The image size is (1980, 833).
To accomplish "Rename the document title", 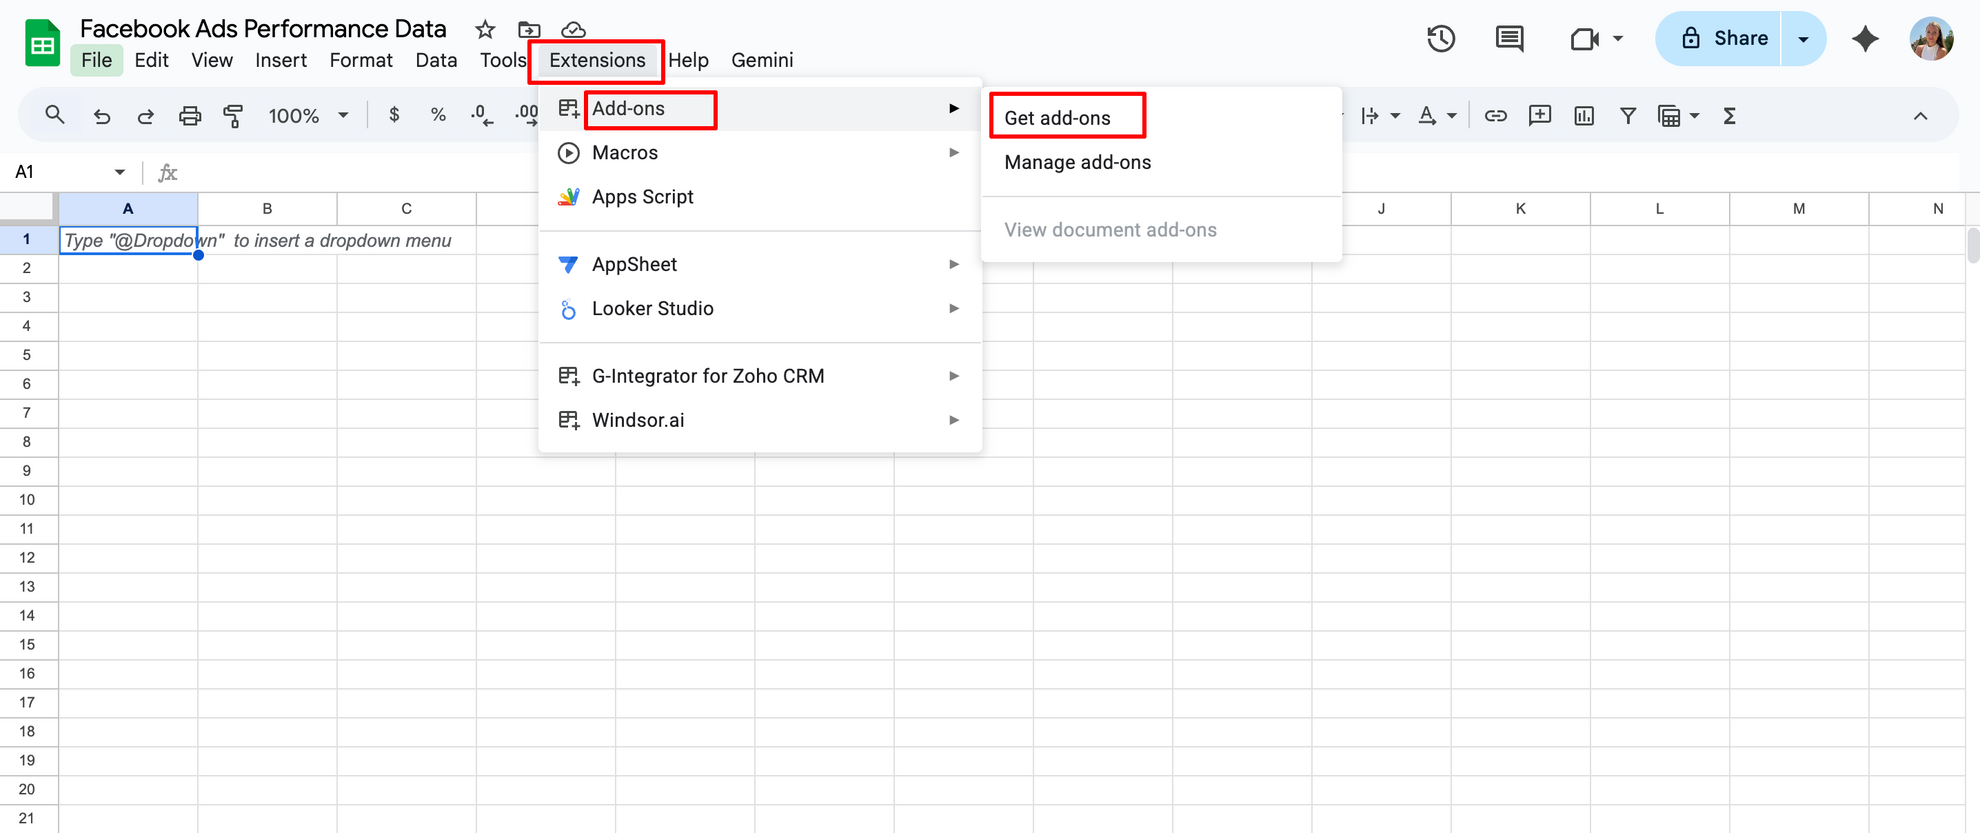I will [263, 29].
